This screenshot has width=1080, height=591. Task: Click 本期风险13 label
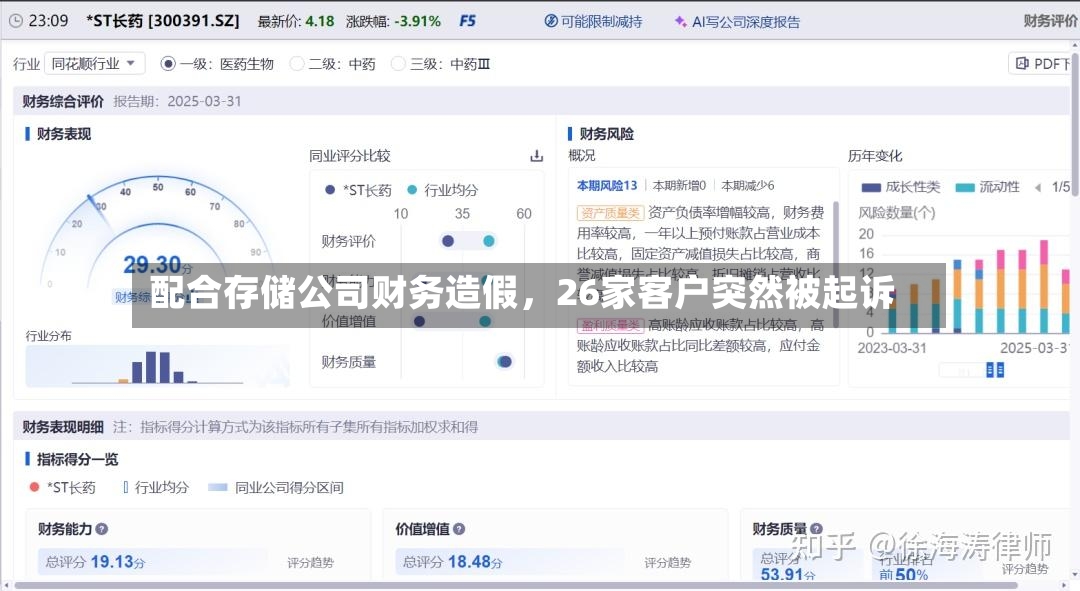click(x=607, y=185)
